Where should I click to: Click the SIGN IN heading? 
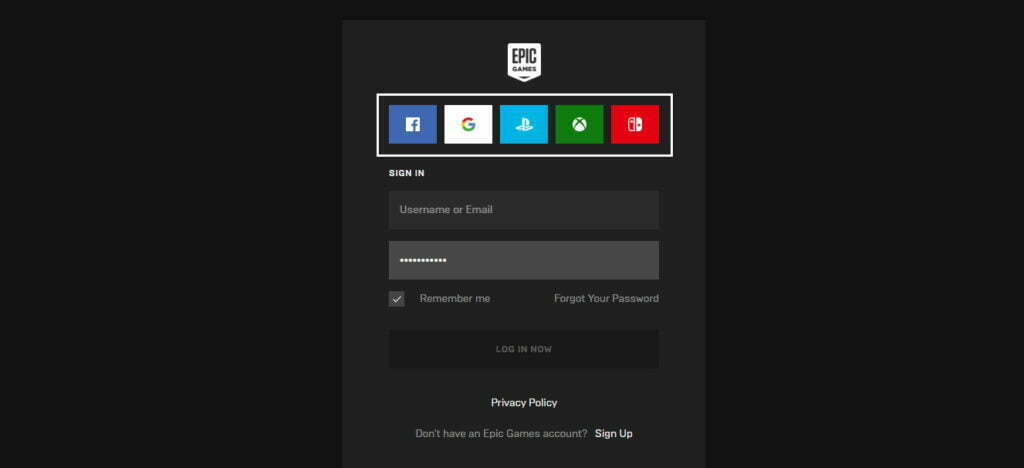click(407, 173)
